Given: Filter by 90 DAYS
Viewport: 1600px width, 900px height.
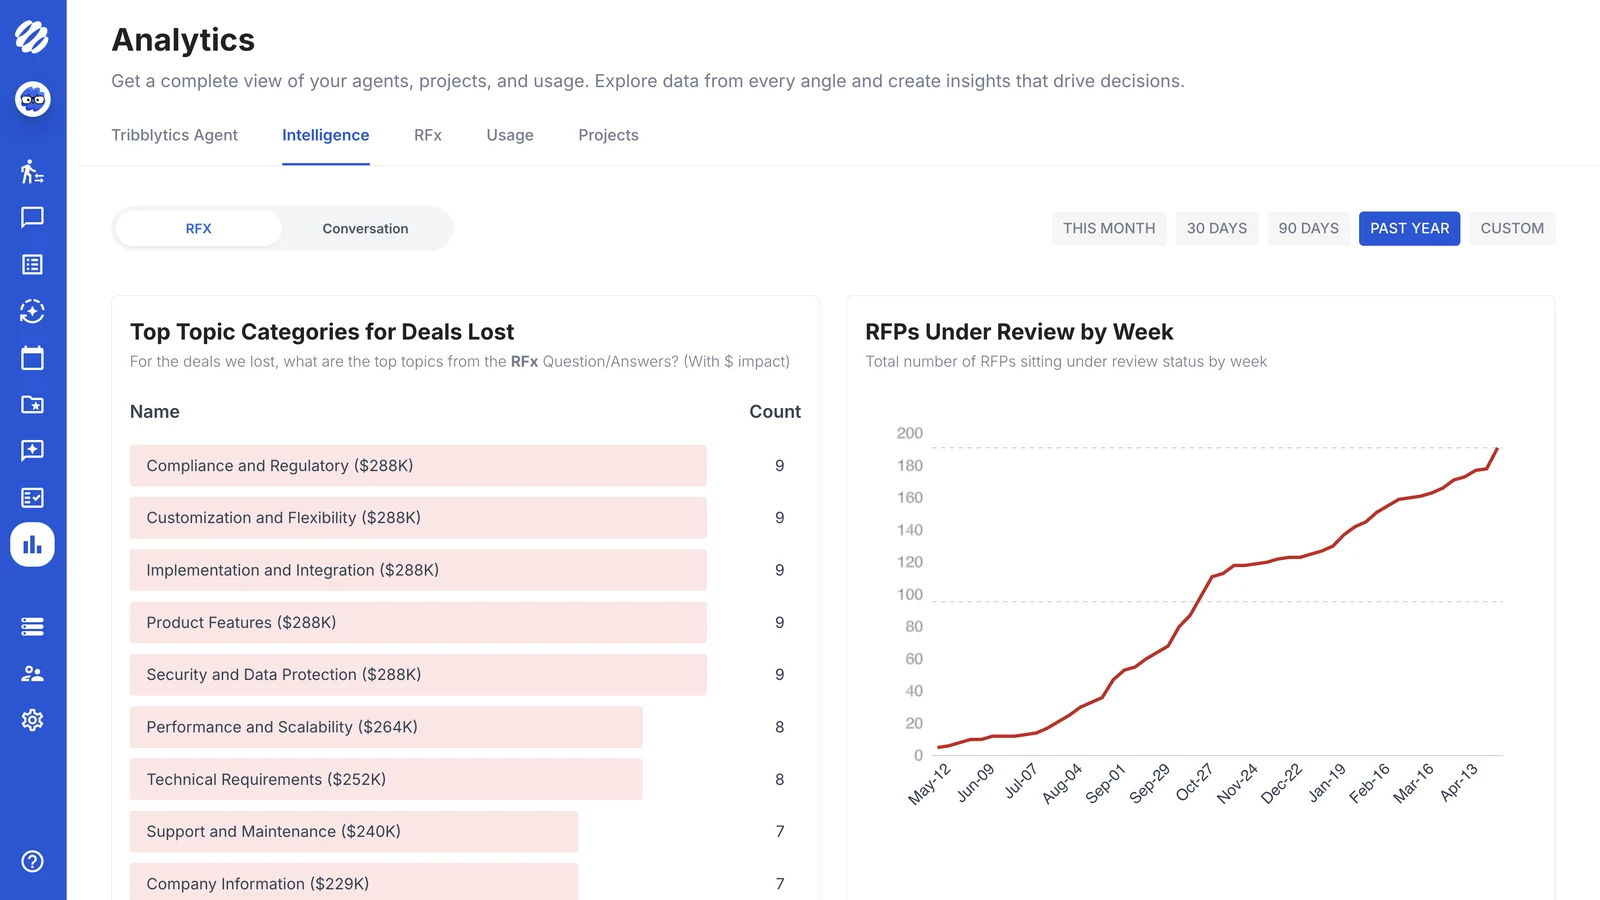Looking at the screenshot, I should [1309, 228].
